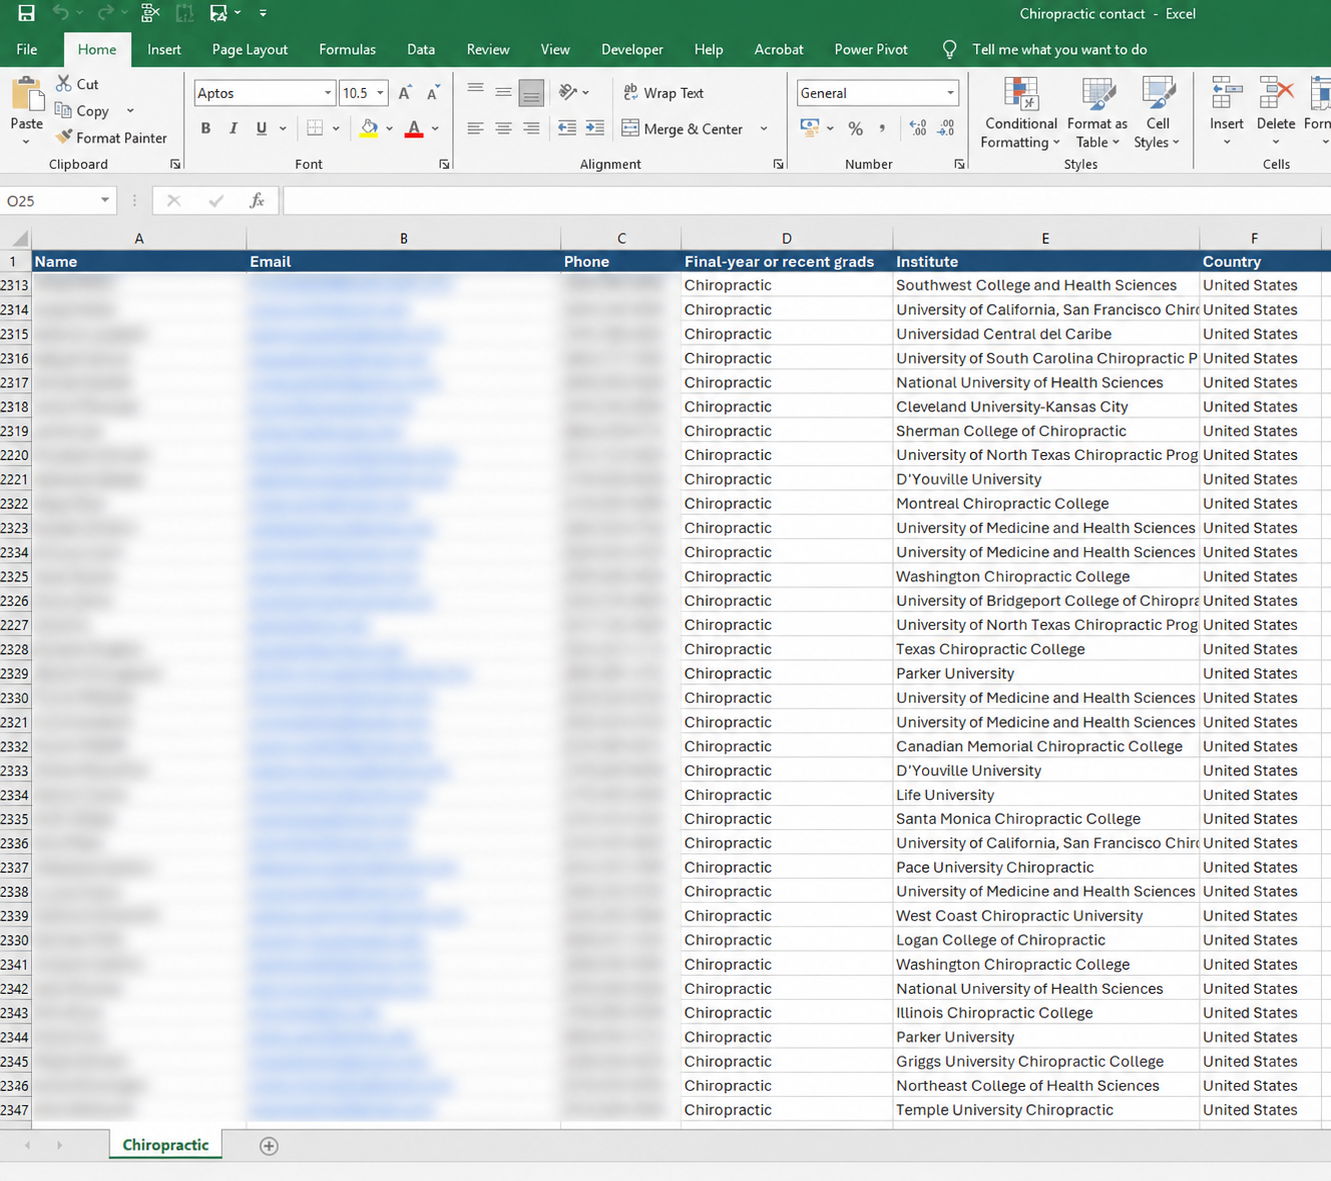The height and width of the screenshot is (1181, 1331).
Task: Add a new sheet with the plus icon
Action: 269,1146
